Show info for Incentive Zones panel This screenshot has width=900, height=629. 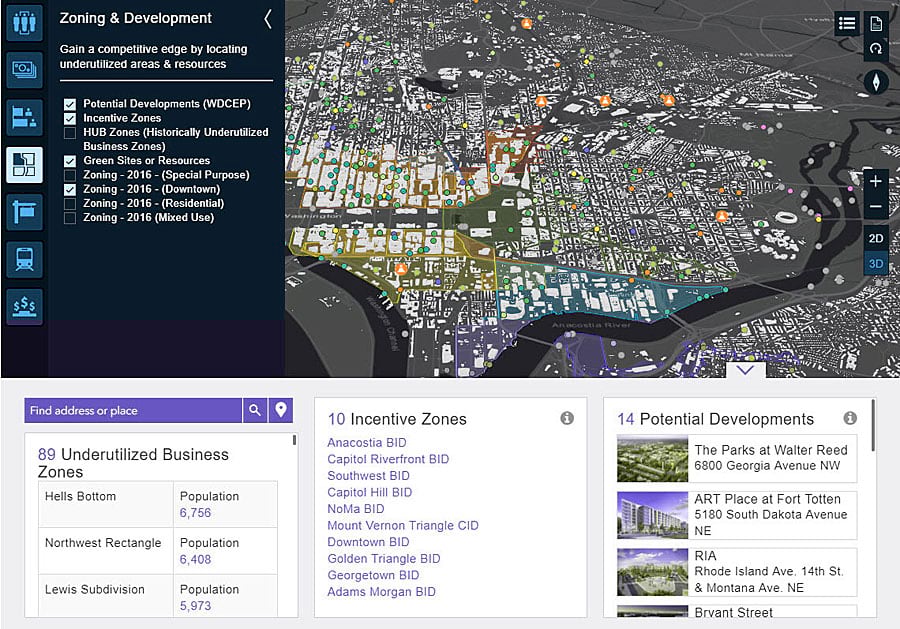567,418
